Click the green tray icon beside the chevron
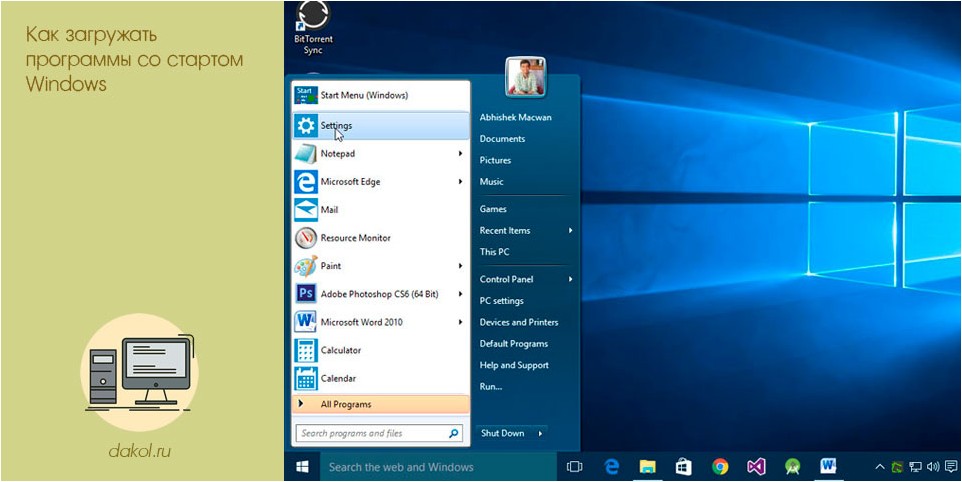Viewport: 962px width, 482px height. coord(897,467)
